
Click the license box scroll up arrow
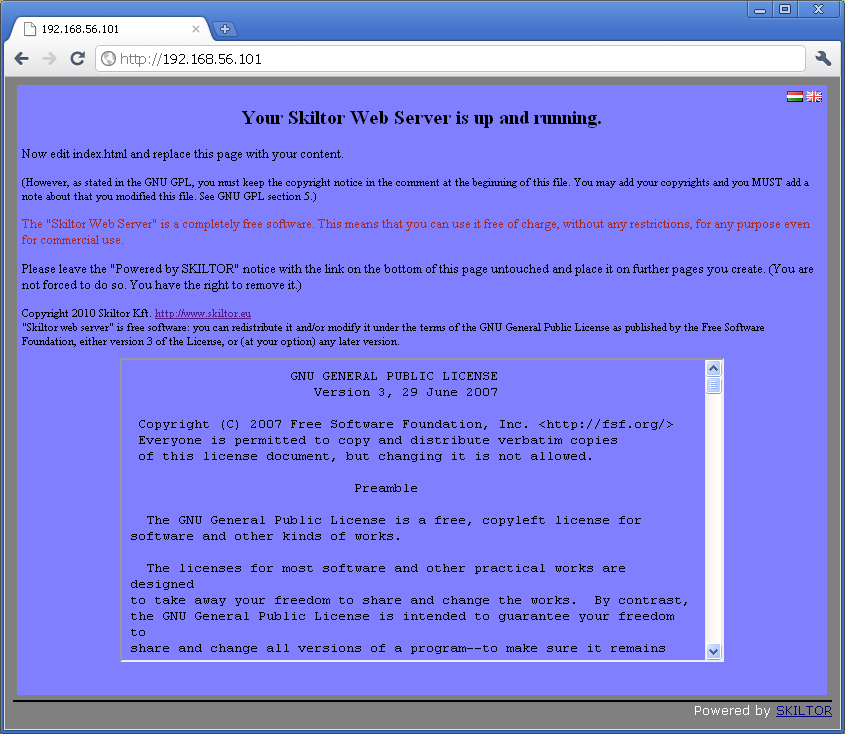(x=714, y=369)
